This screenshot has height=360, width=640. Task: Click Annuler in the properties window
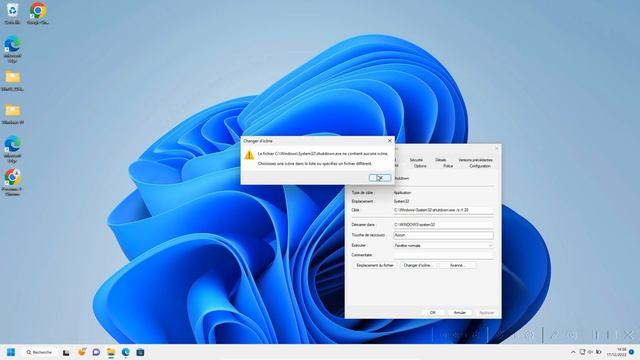(460, 313)
